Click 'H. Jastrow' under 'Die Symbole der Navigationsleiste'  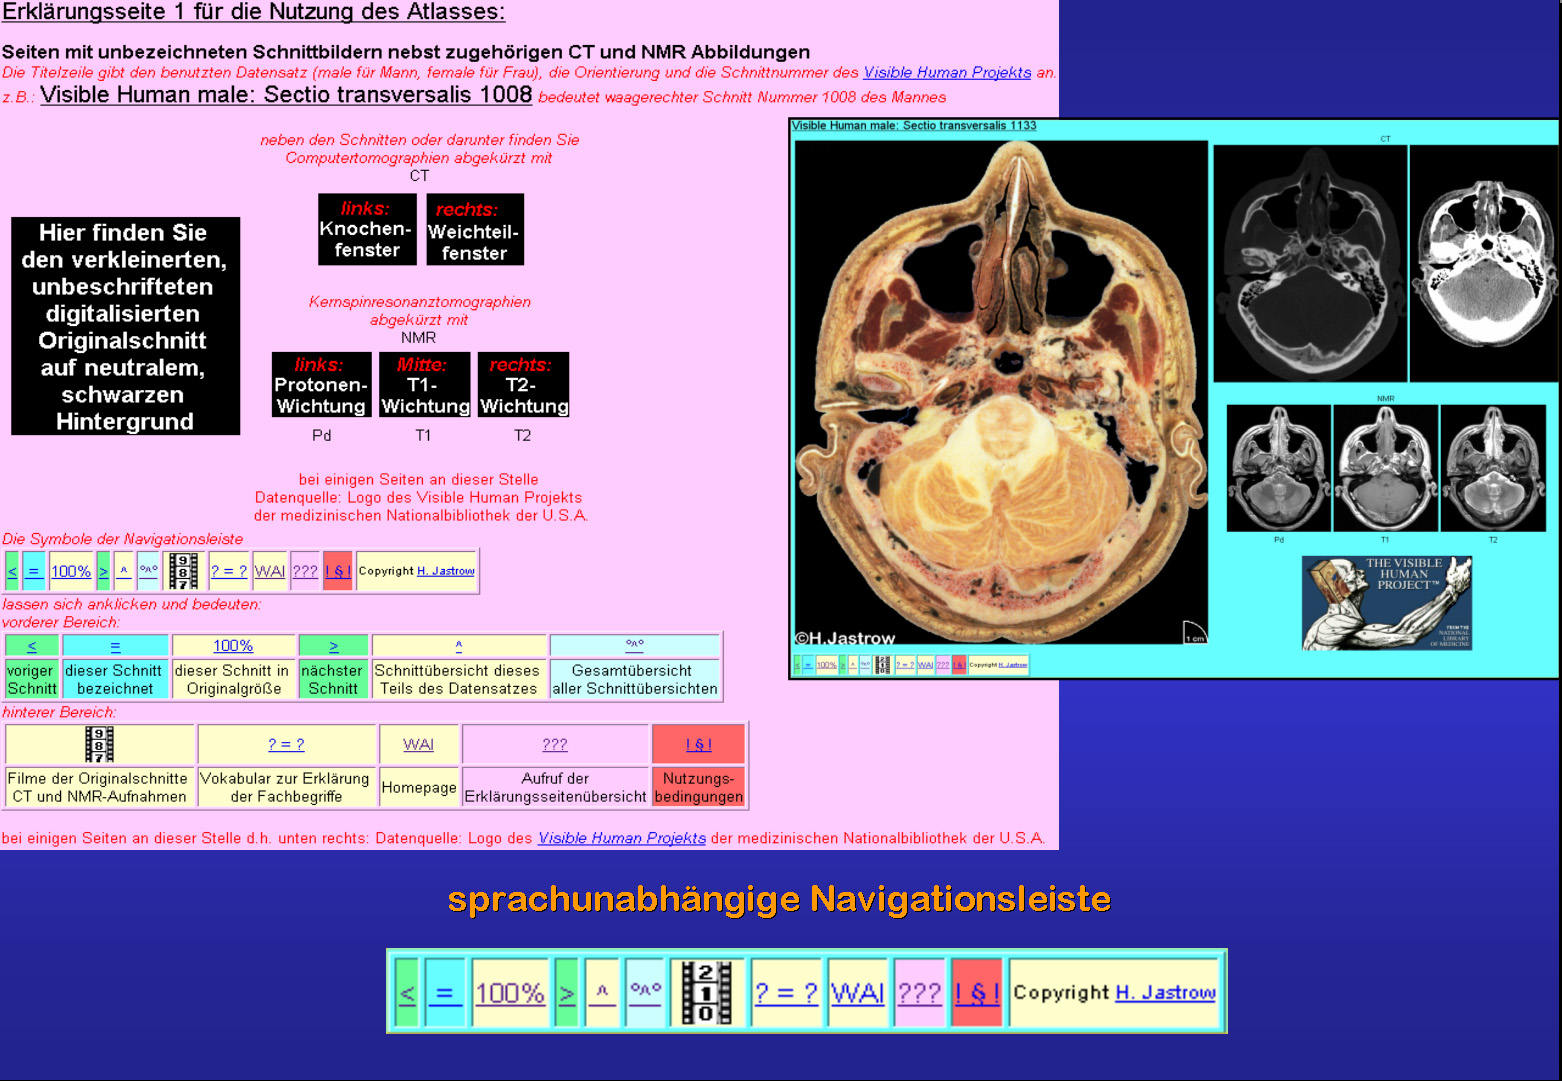pyautogui.click(x=445, y=571)
